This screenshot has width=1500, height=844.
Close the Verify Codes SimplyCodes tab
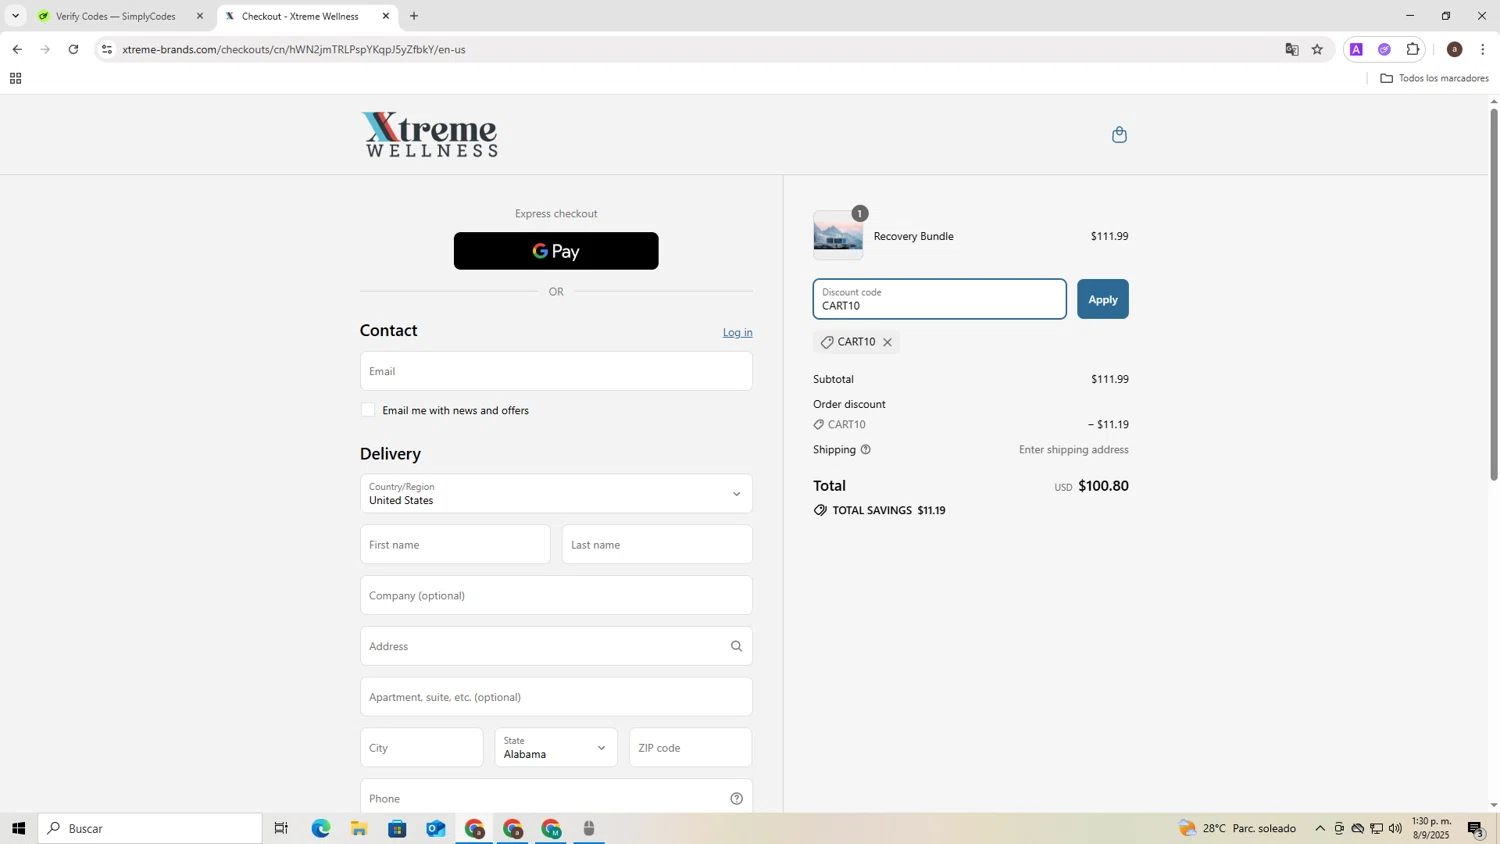[x=199, y=16]
